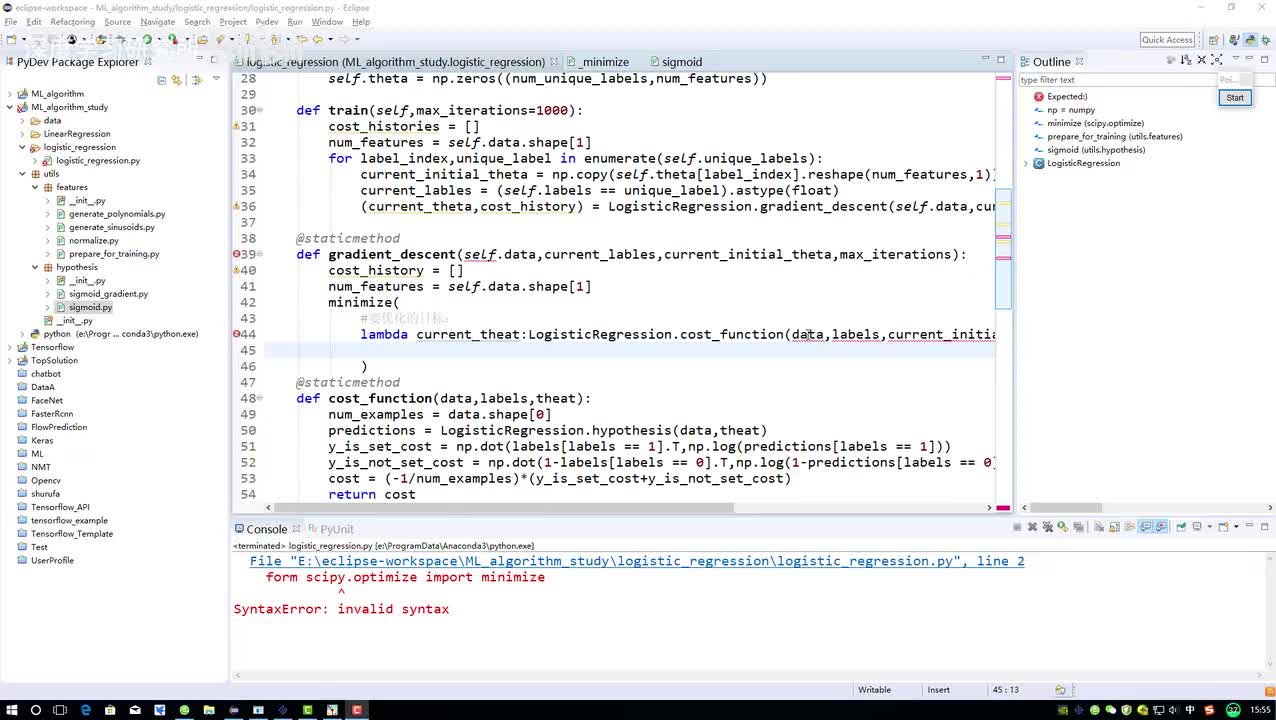Select 'minimize (scipy.optimize)' in Outline
This screenshot has width=1276, height=720.
point(1095,123)
